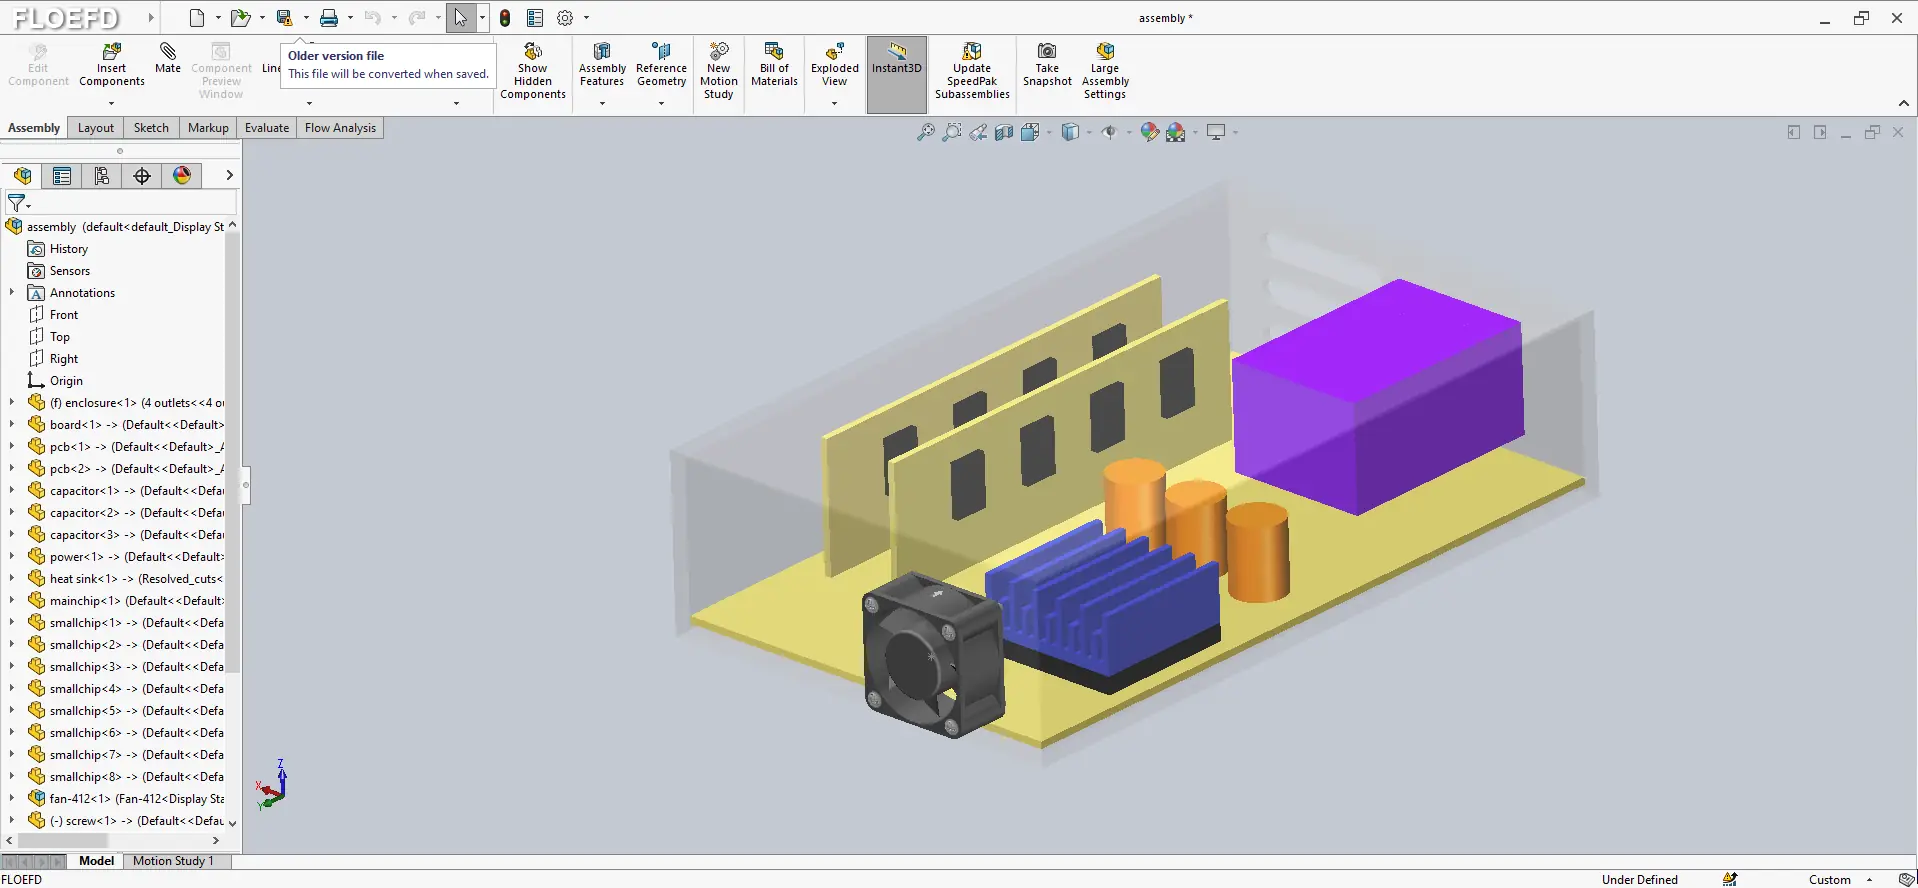Open the Evaluate tab

267,128
